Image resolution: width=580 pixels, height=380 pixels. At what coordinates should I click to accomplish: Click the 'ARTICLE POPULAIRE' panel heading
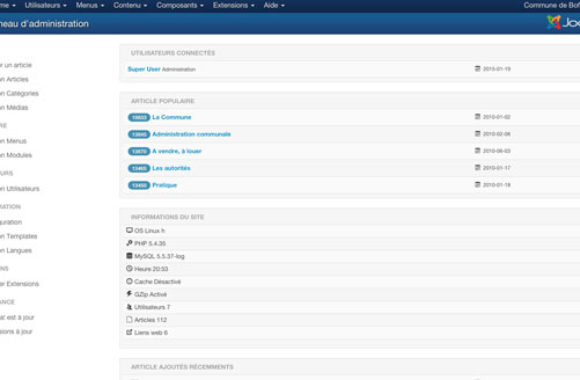click(163, 101)
